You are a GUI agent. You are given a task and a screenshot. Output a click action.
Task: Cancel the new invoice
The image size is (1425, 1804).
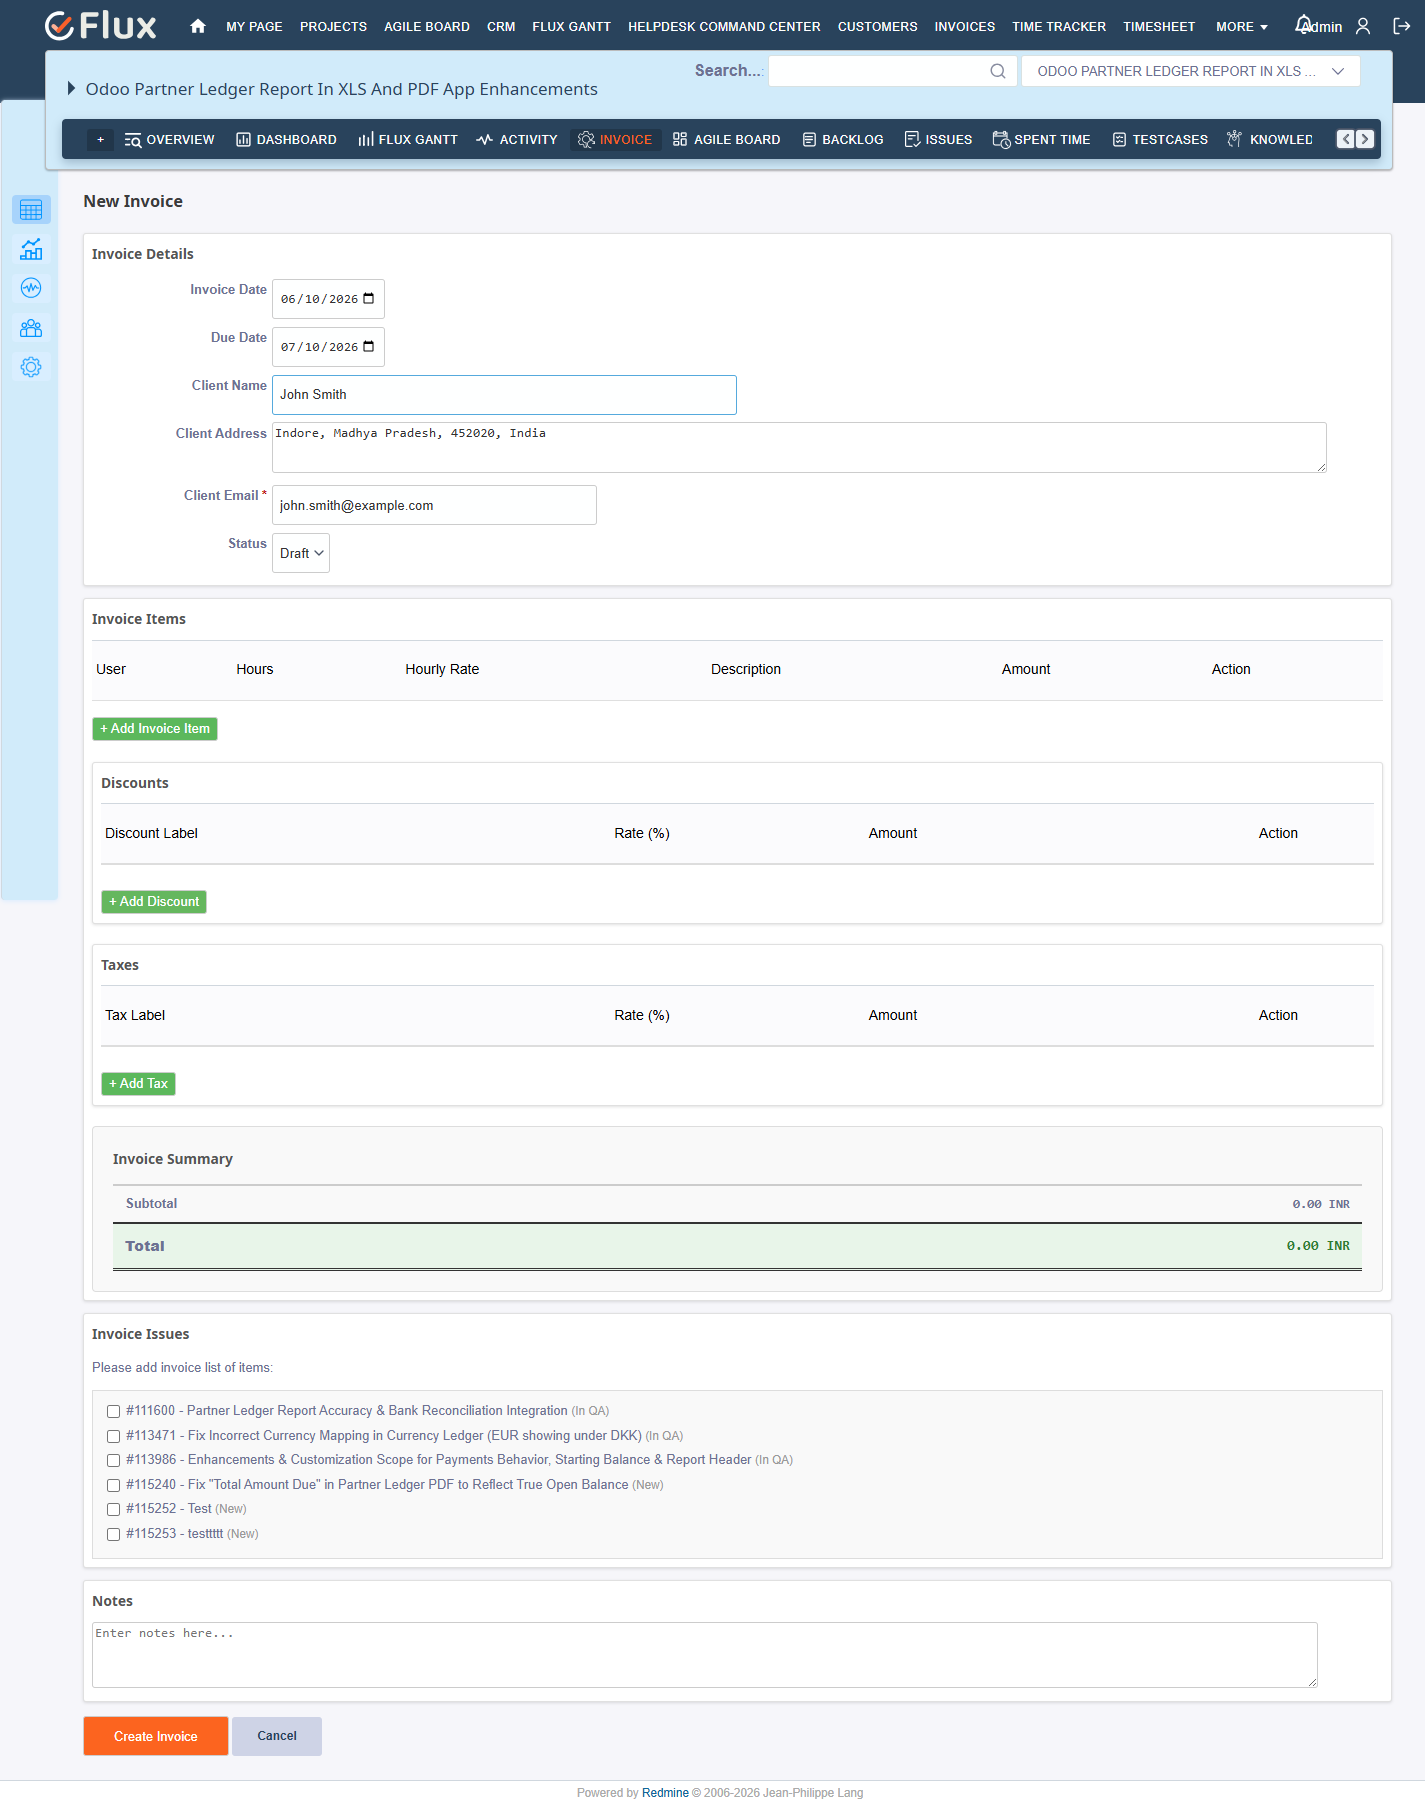277,1737
